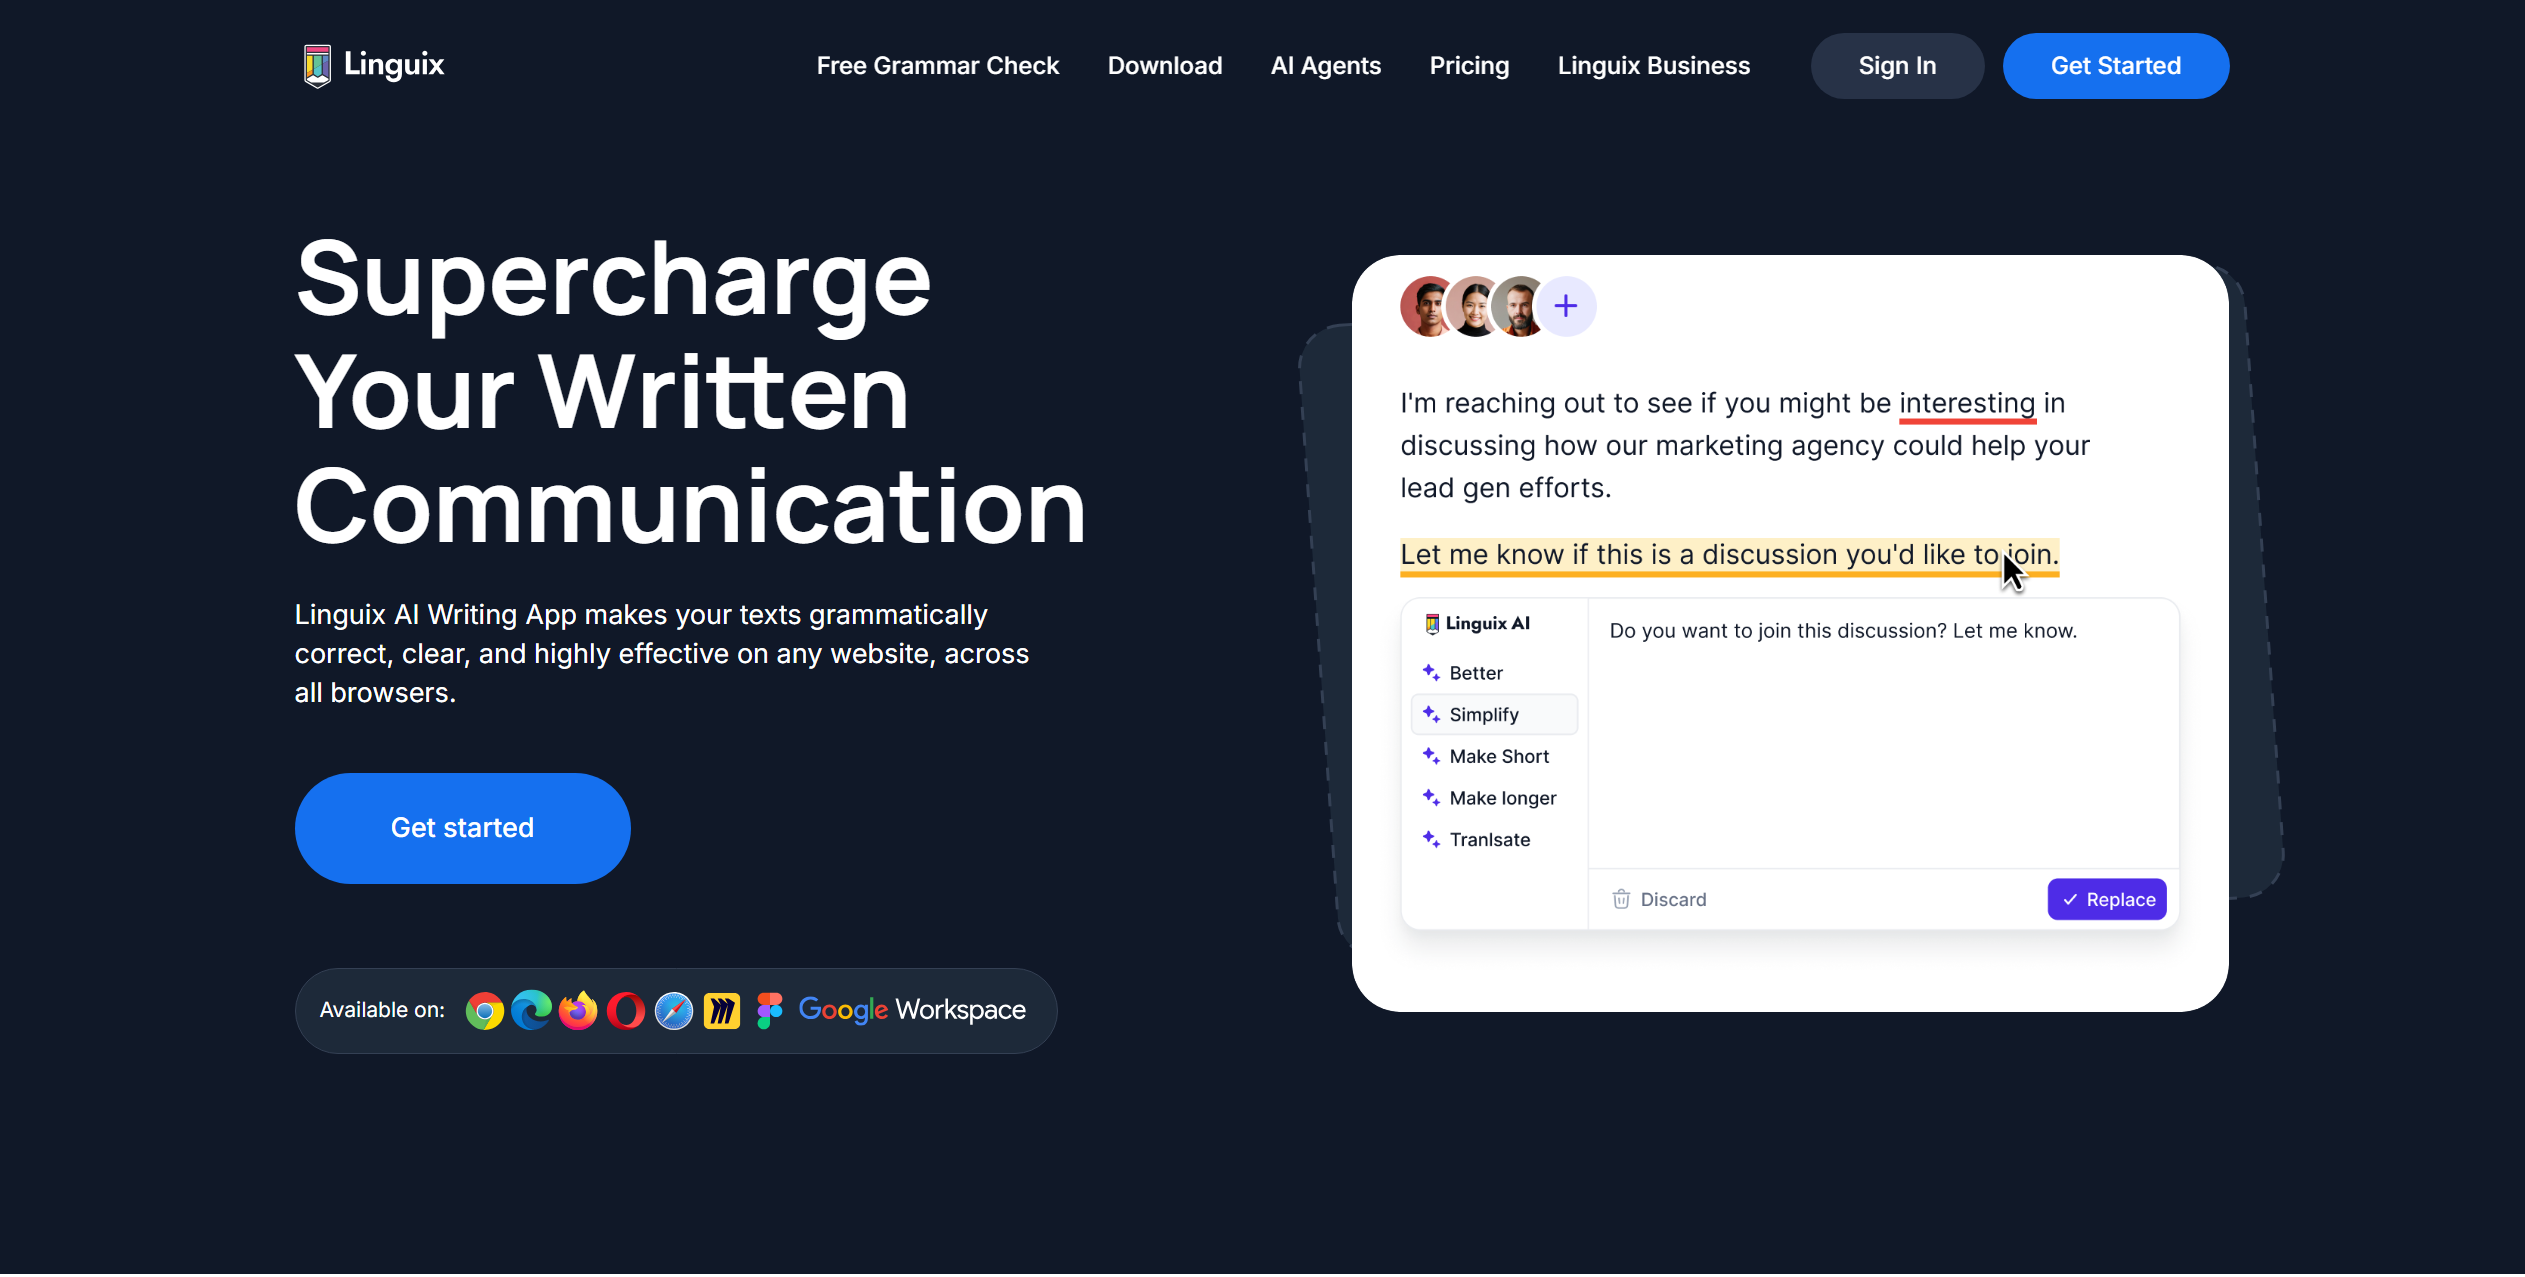Add a collaborator with the plus icon
The width and height of the screenshot is (2525, 1277).
[1565, 306]
